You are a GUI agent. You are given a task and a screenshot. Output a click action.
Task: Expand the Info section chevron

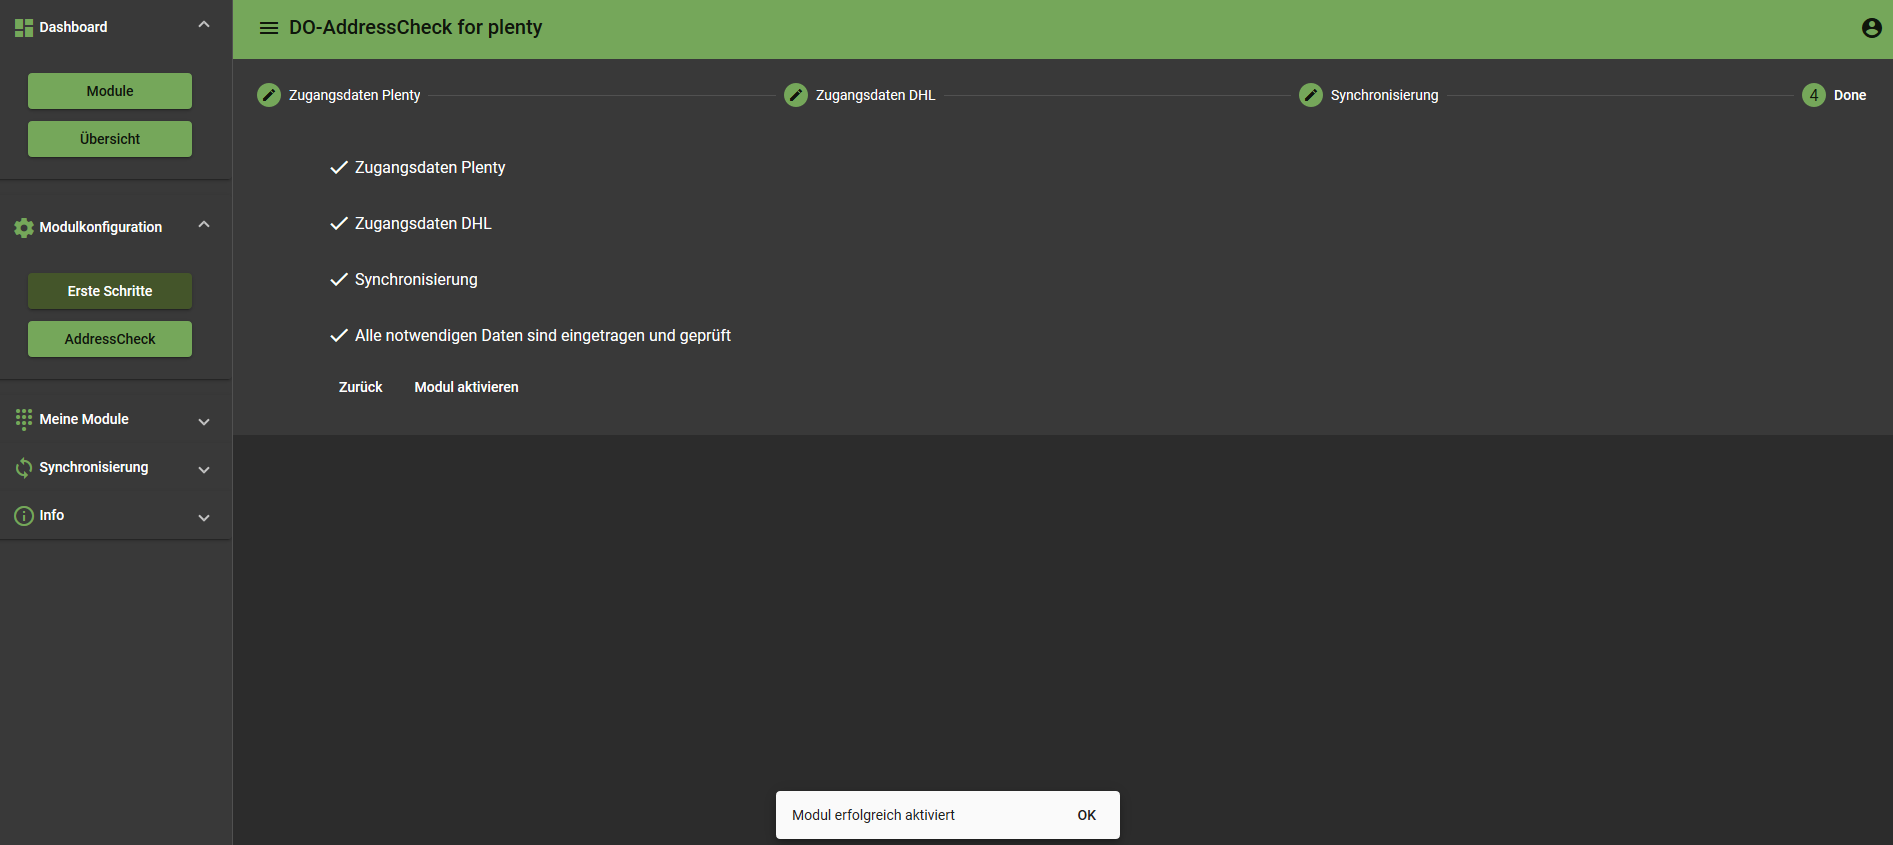point(204,518)
